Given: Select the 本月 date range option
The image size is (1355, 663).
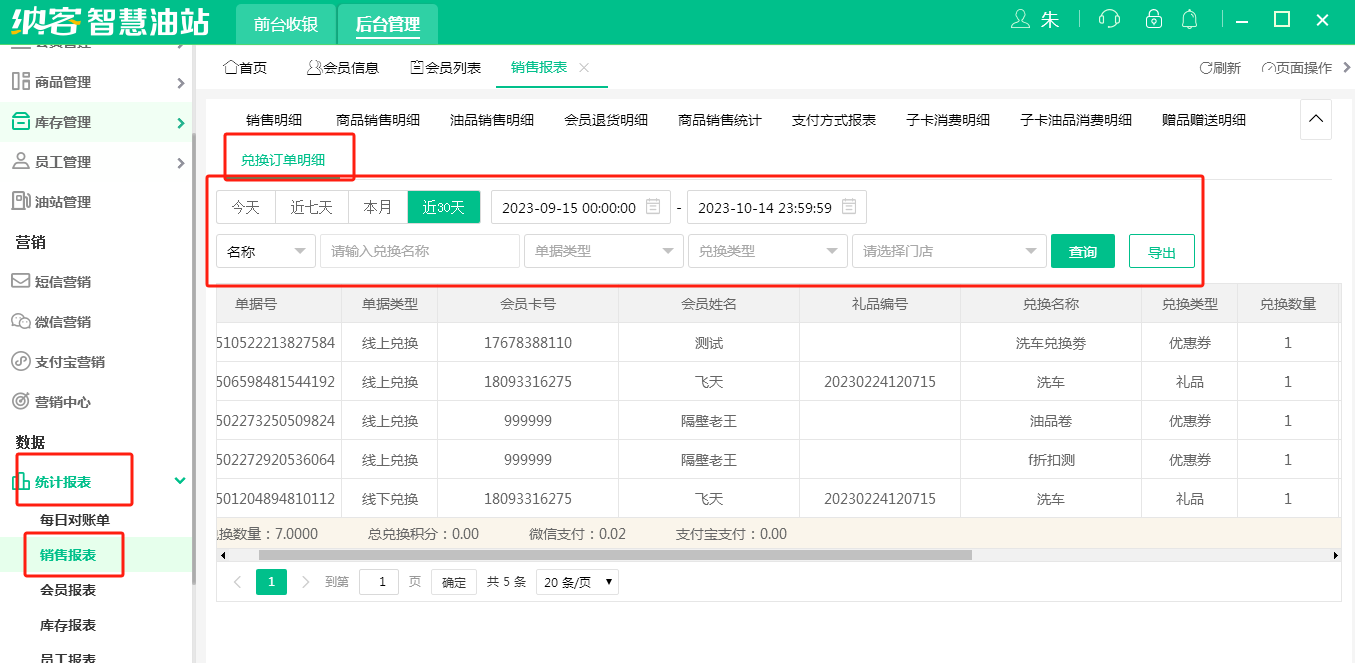Looking at the screenshot, I should [x=378, y=207].
